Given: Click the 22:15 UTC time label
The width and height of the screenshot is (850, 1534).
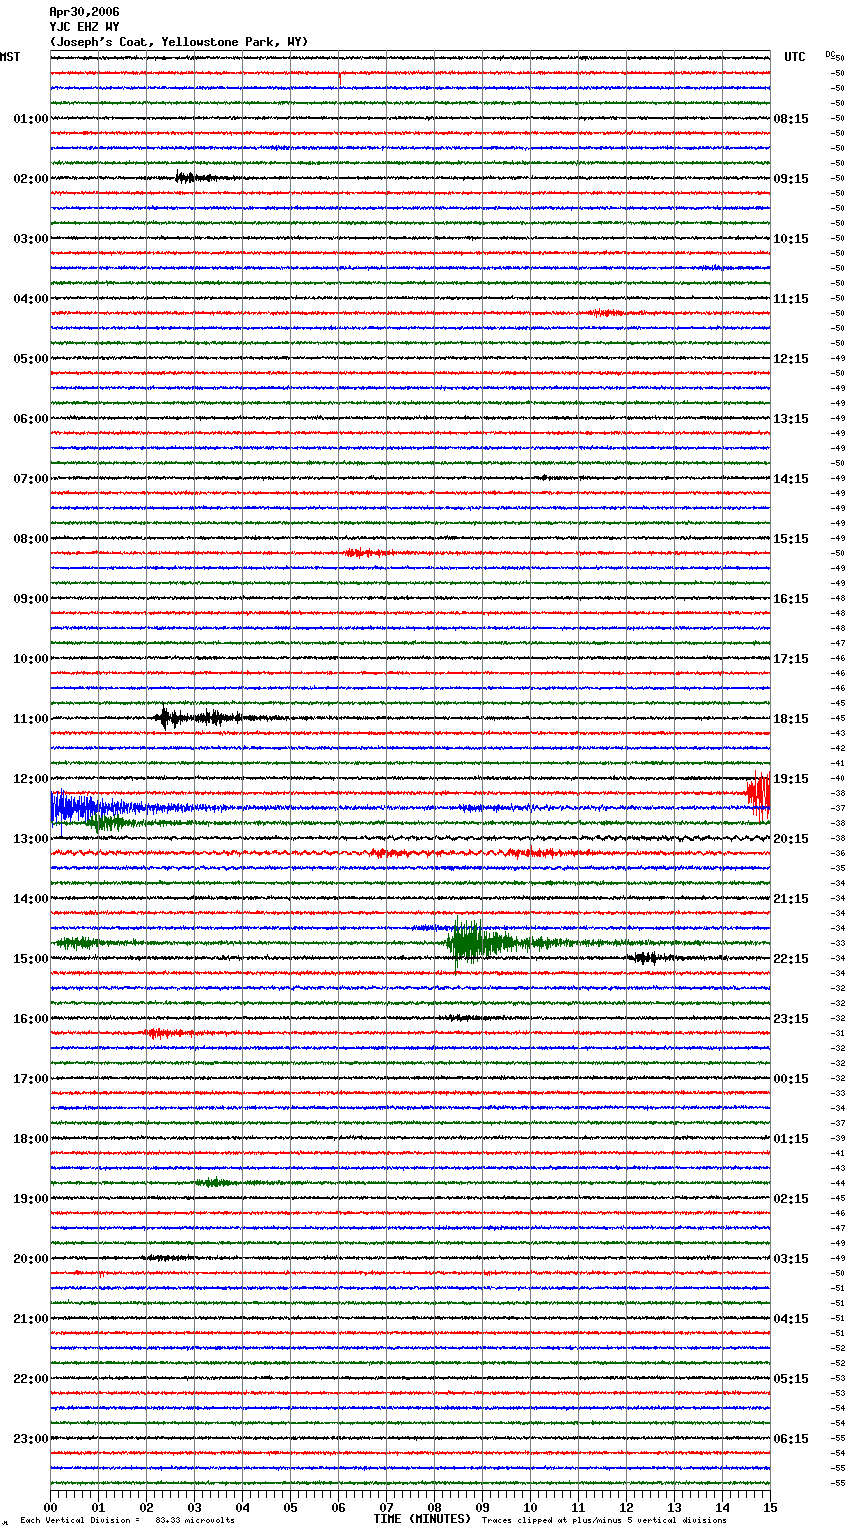Looking at the screenshot, I should (791, 959).
